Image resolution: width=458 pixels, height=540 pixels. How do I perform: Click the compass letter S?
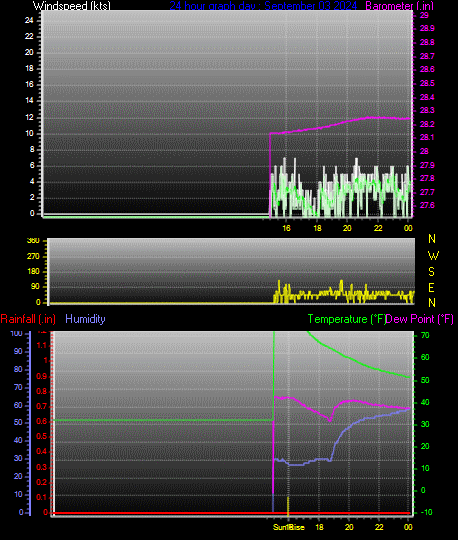(x=431, y=272)
